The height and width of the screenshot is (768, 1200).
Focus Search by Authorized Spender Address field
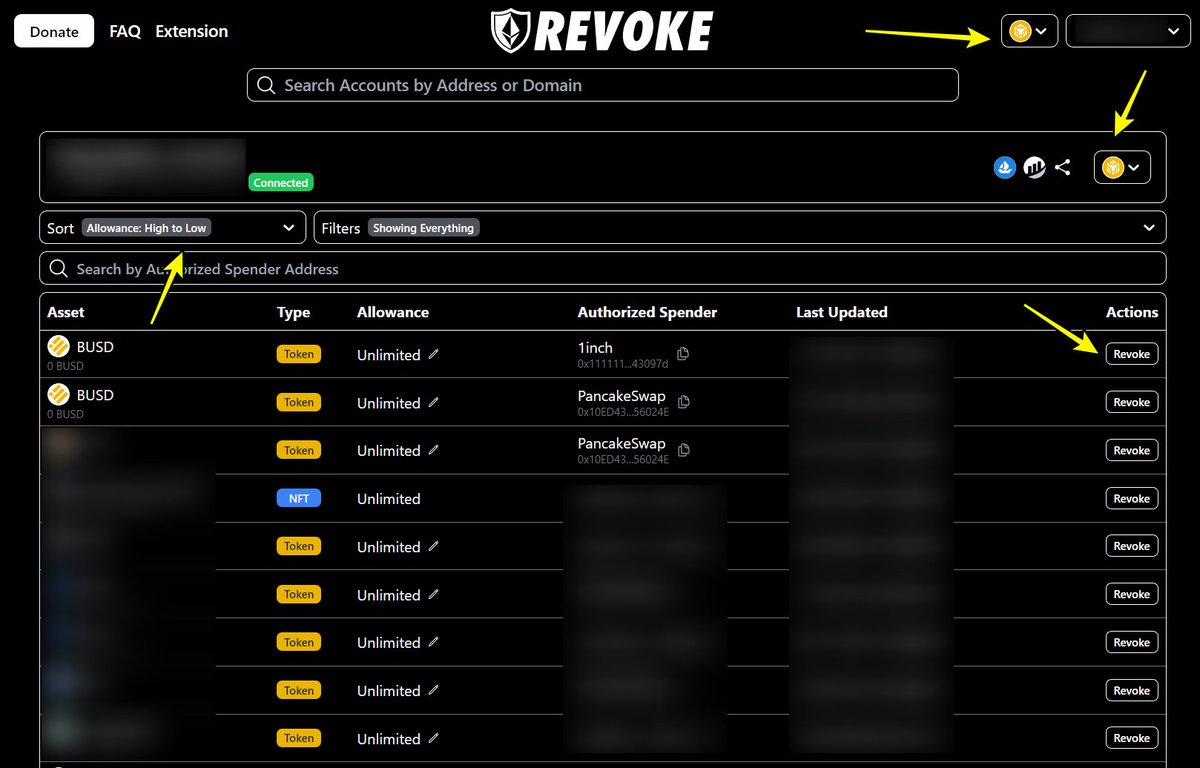[602, 269]
